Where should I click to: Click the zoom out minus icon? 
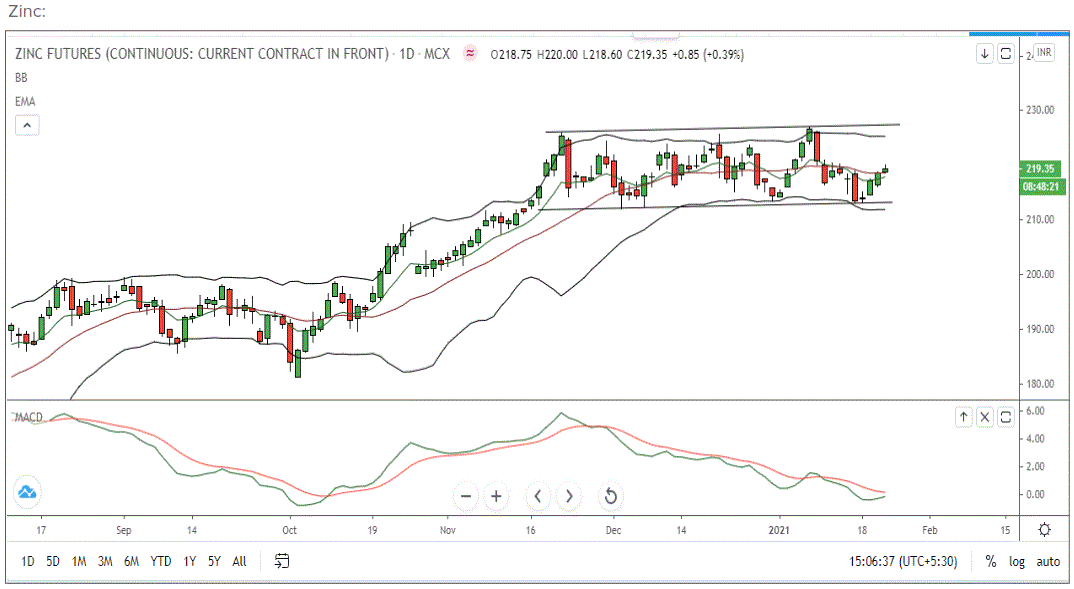(466, 496)
